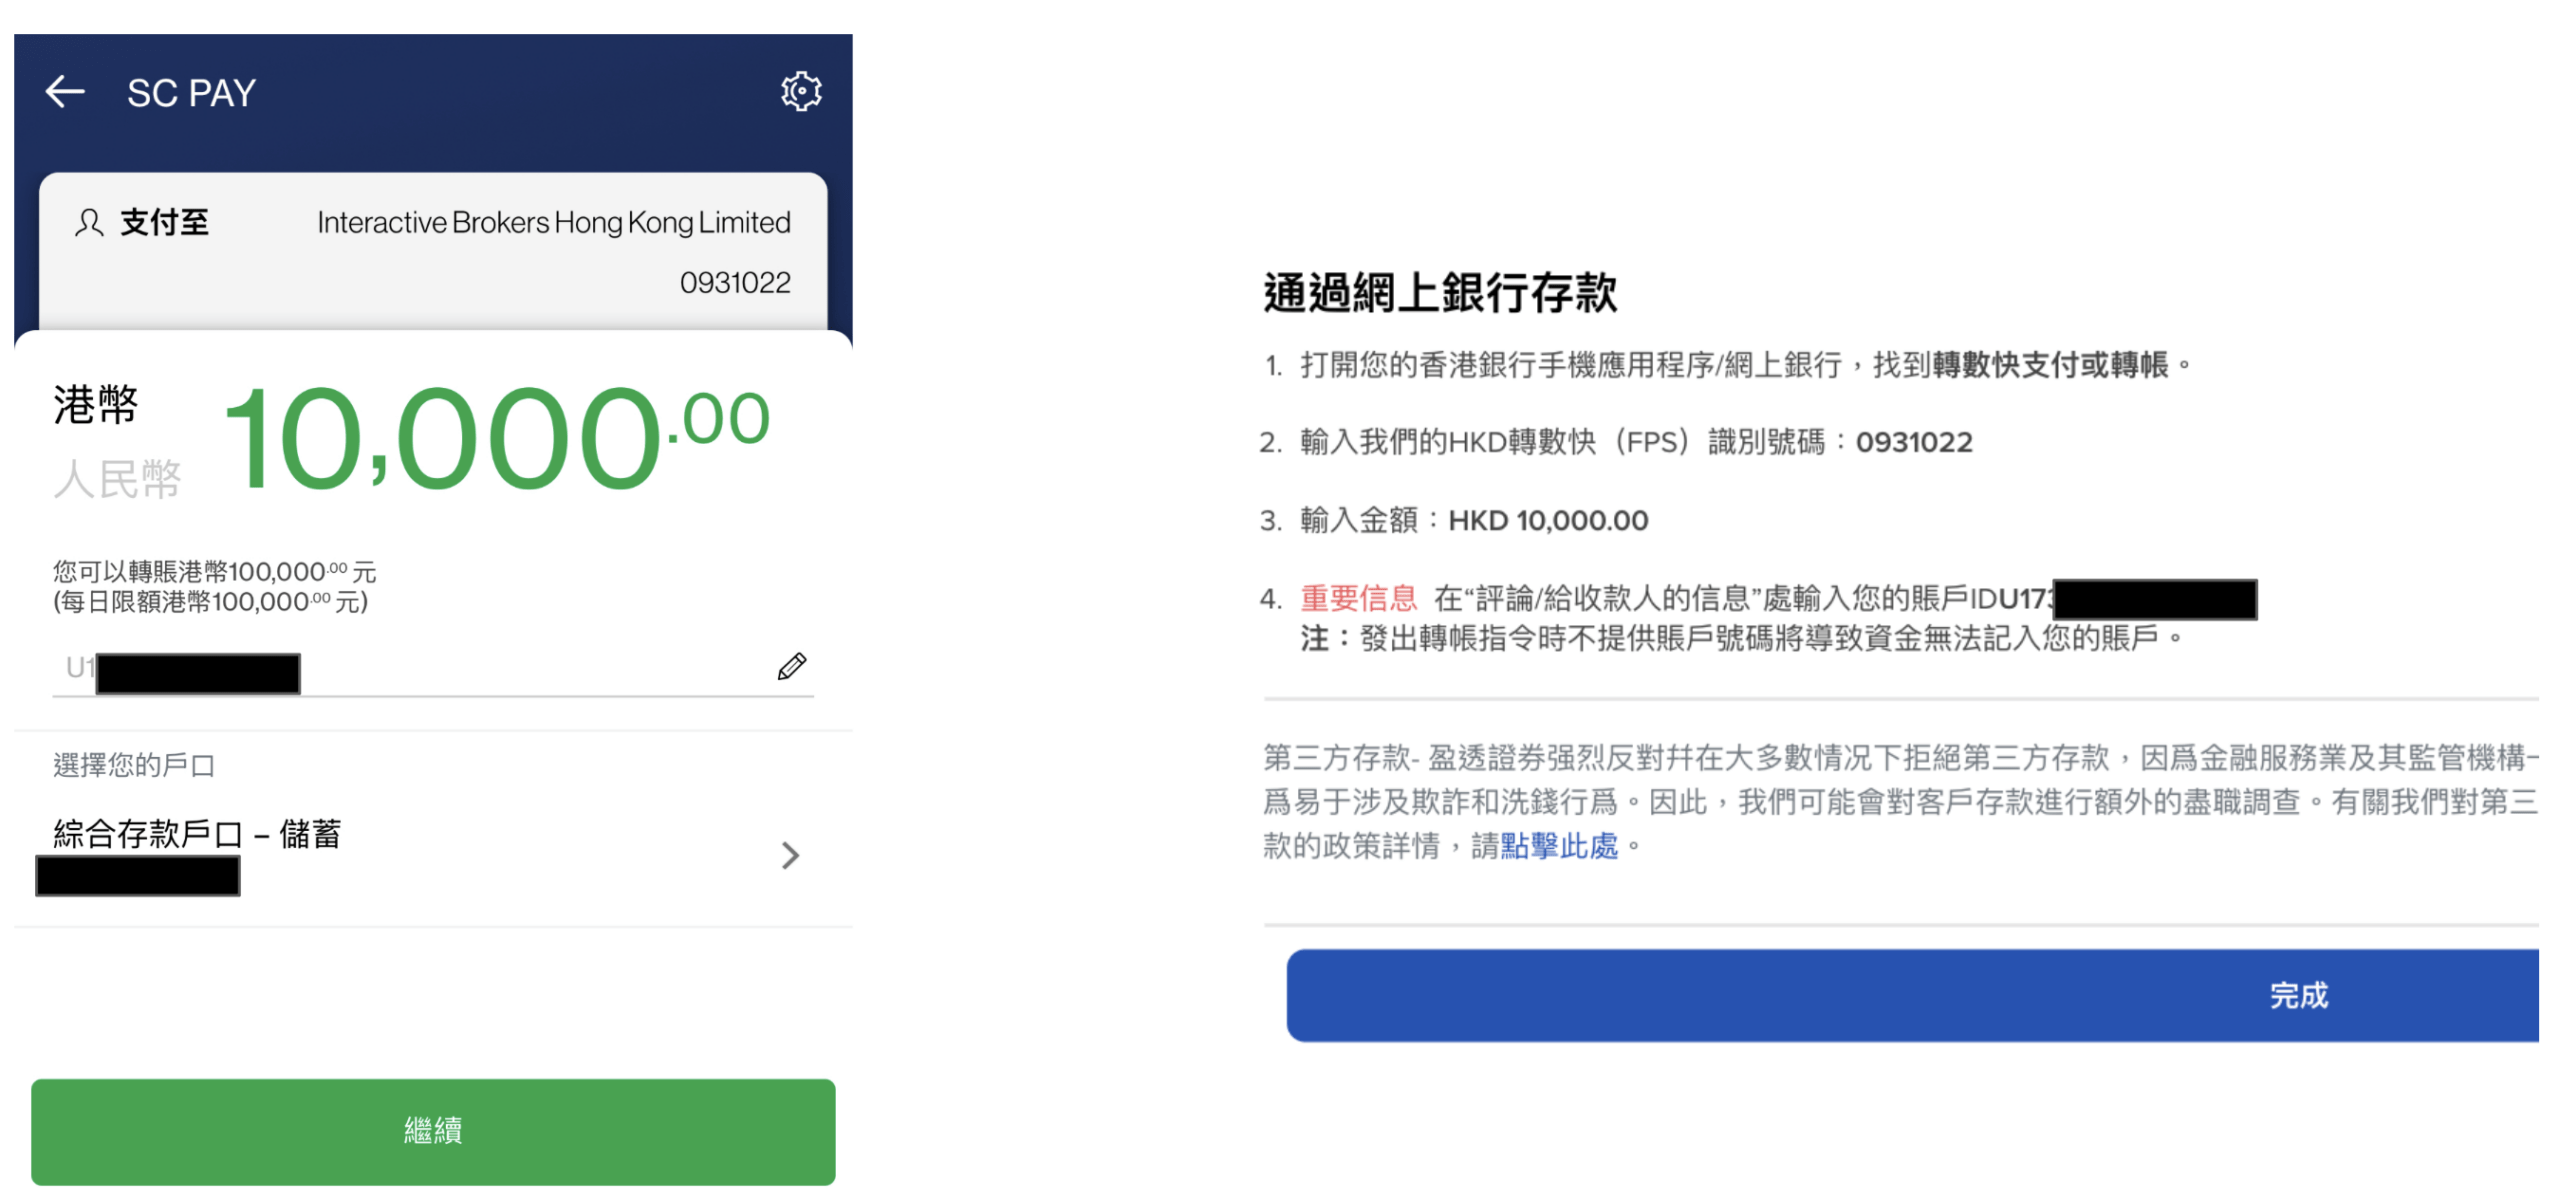Open the SC PAY settings gear
2560x1199 pixels.
(x=800, y=92)
